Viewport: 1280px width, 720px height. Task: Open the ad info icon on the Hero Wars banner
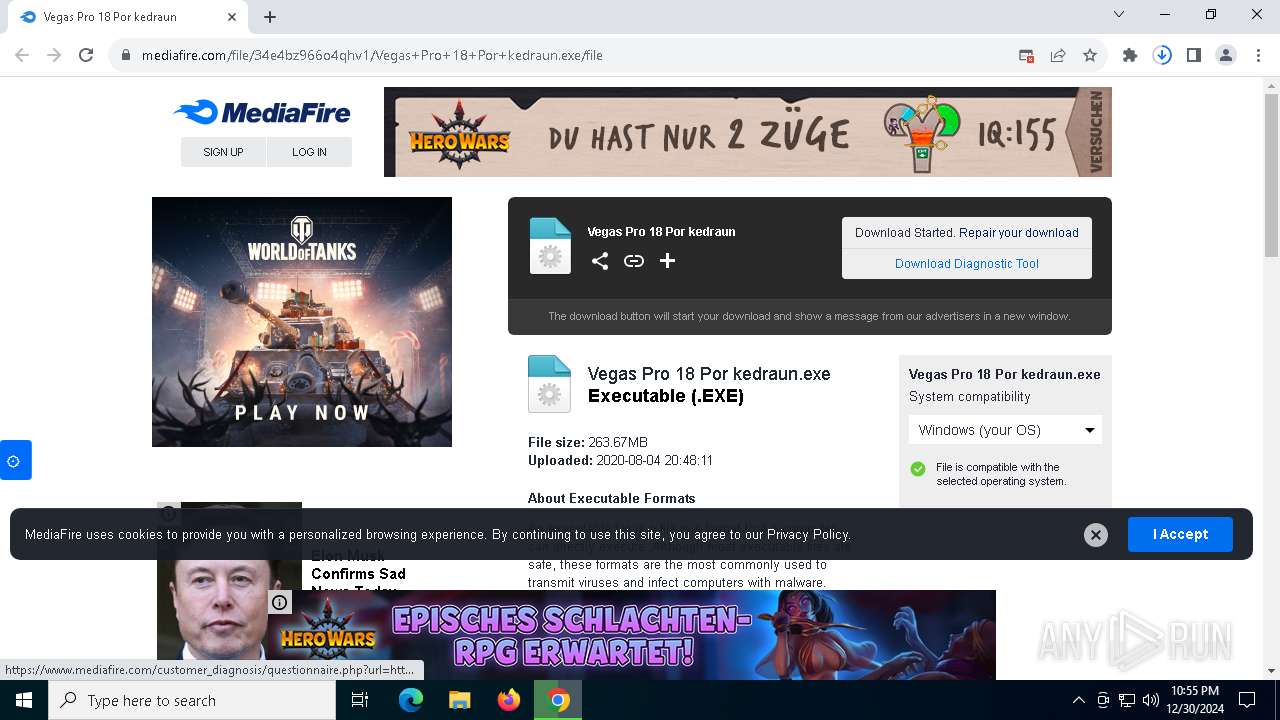click(279, 602)
